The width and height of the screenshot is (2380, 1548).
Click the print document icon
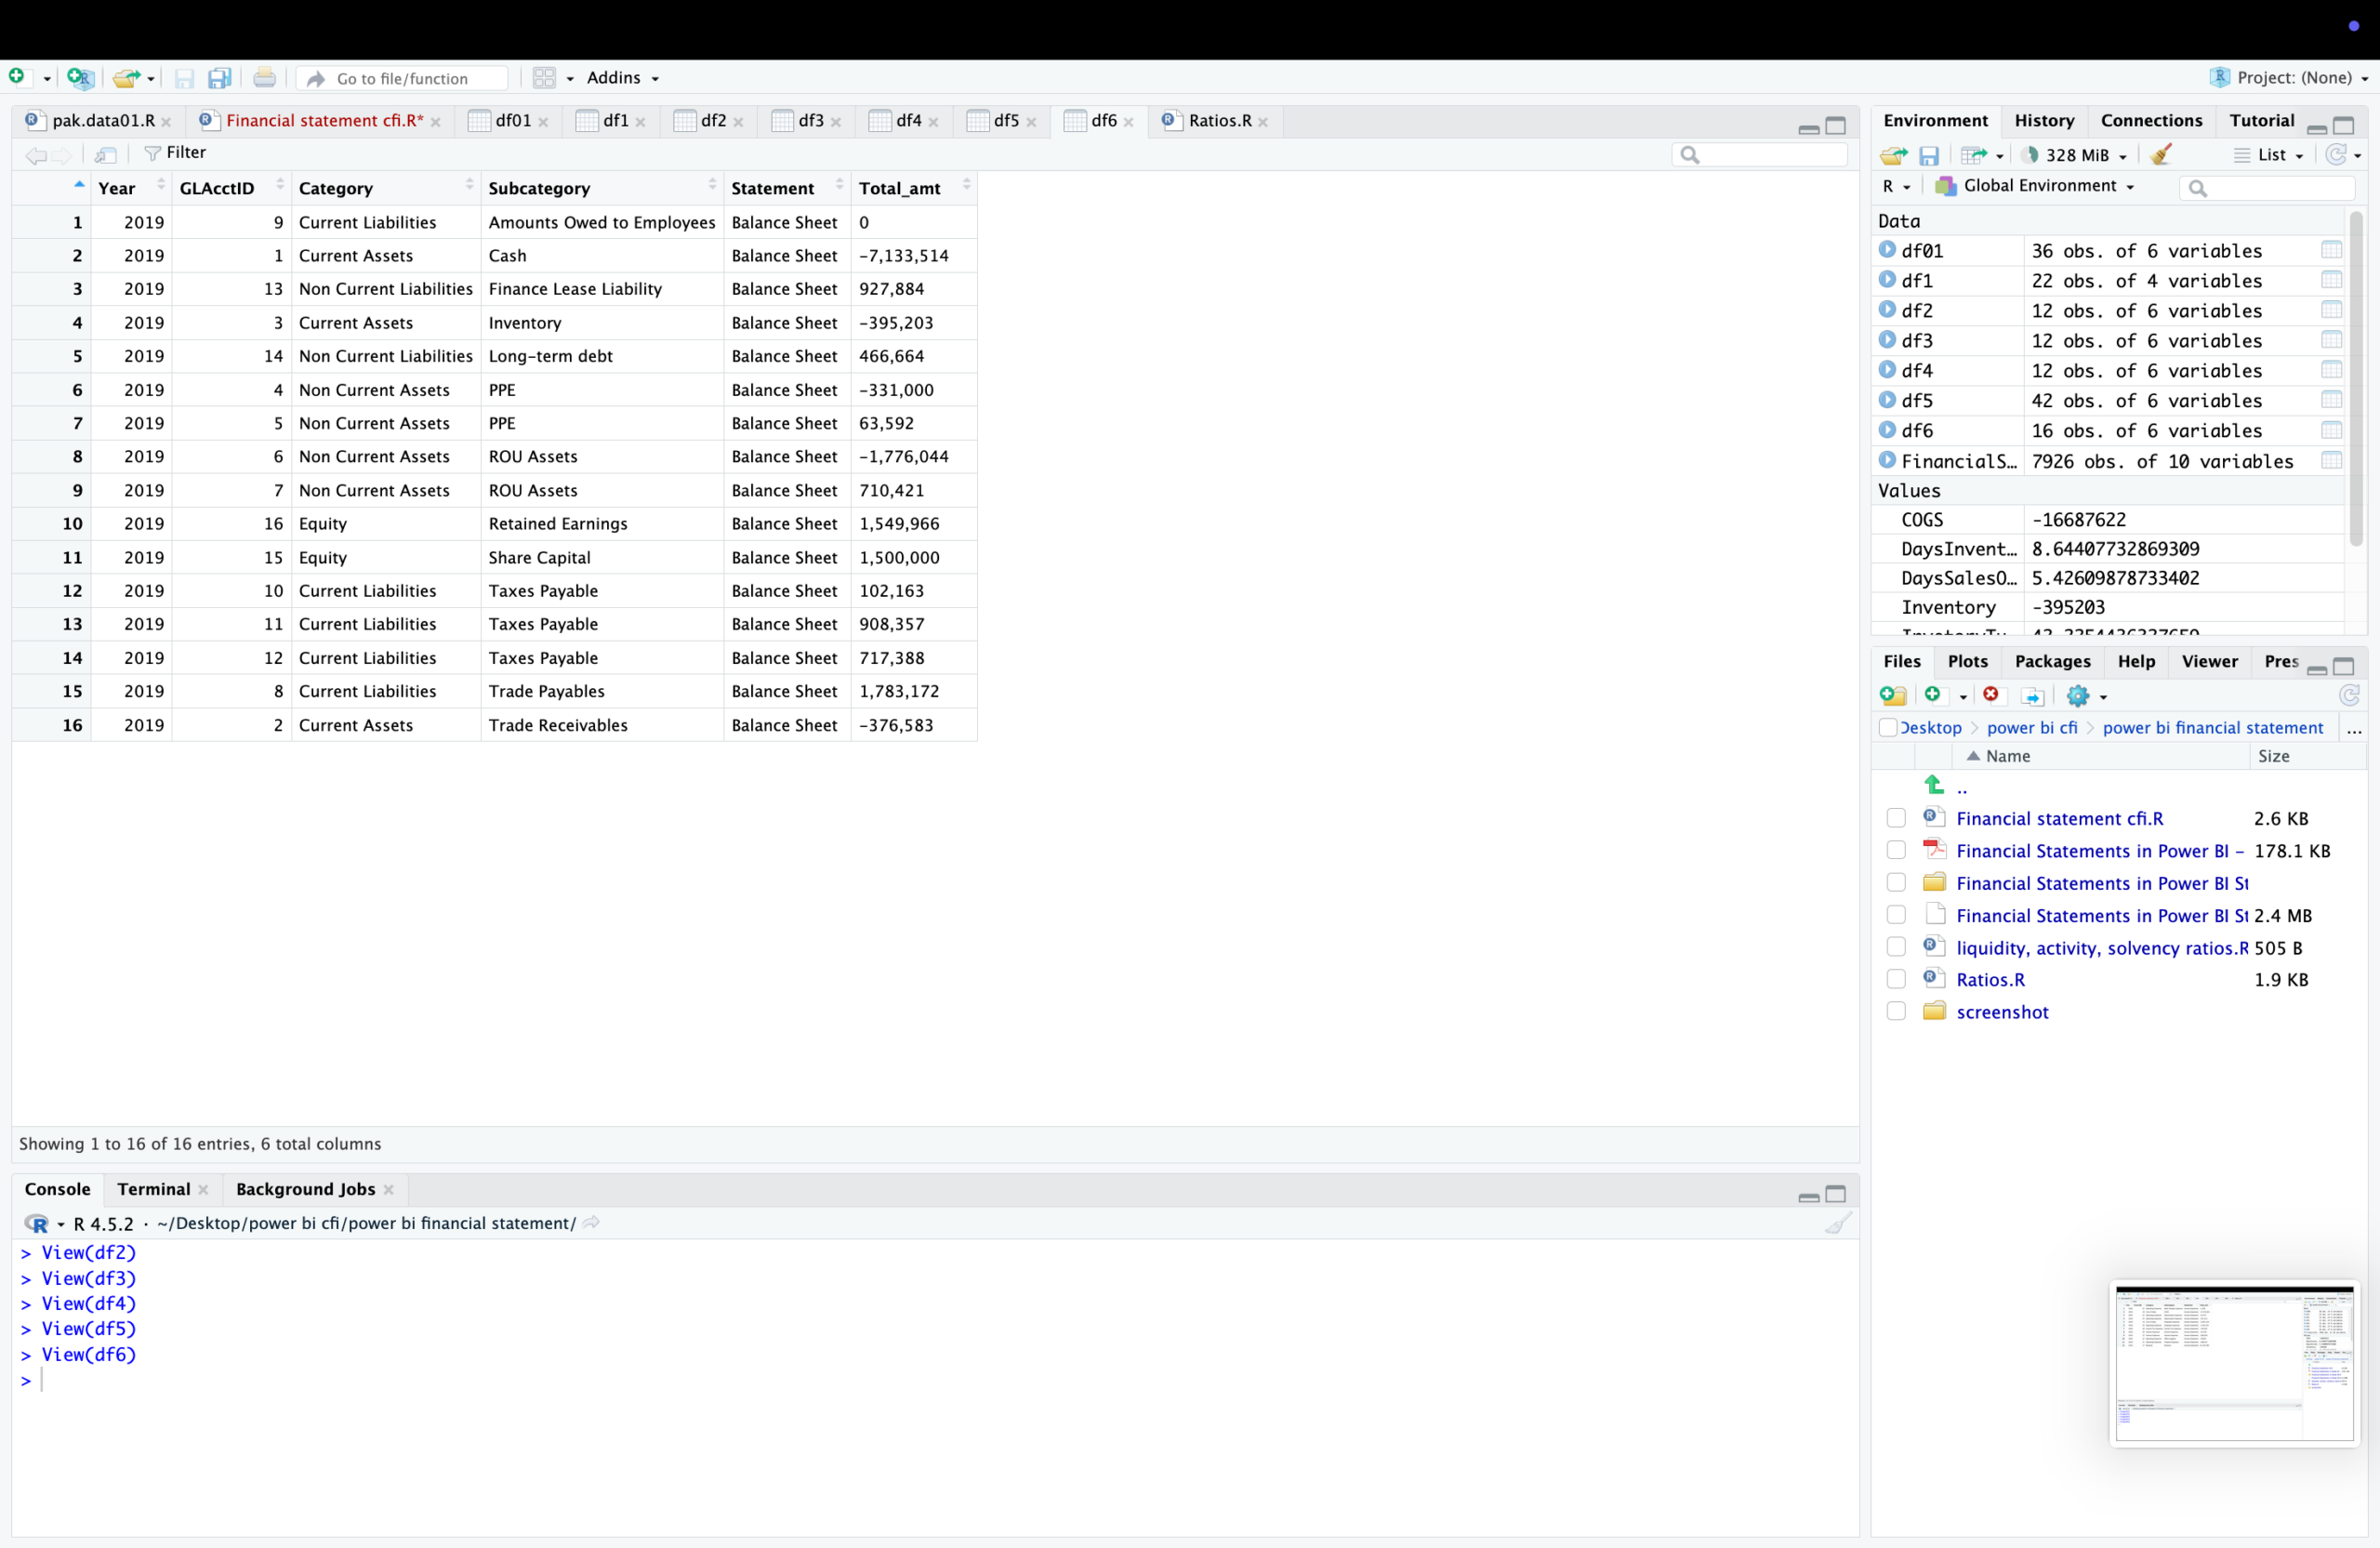click(264, 77)
